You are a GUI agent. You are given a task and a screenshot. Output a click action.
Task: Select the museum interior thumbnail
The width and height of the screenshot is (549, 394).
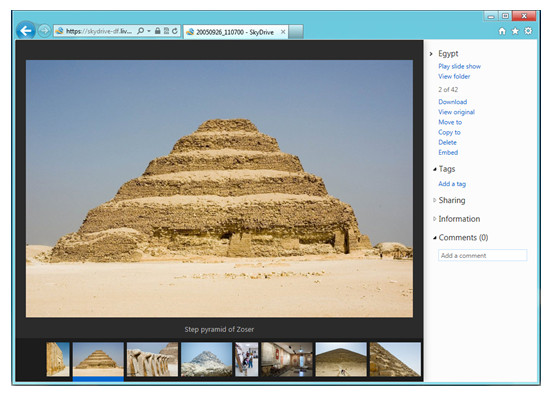click(287, 359)
